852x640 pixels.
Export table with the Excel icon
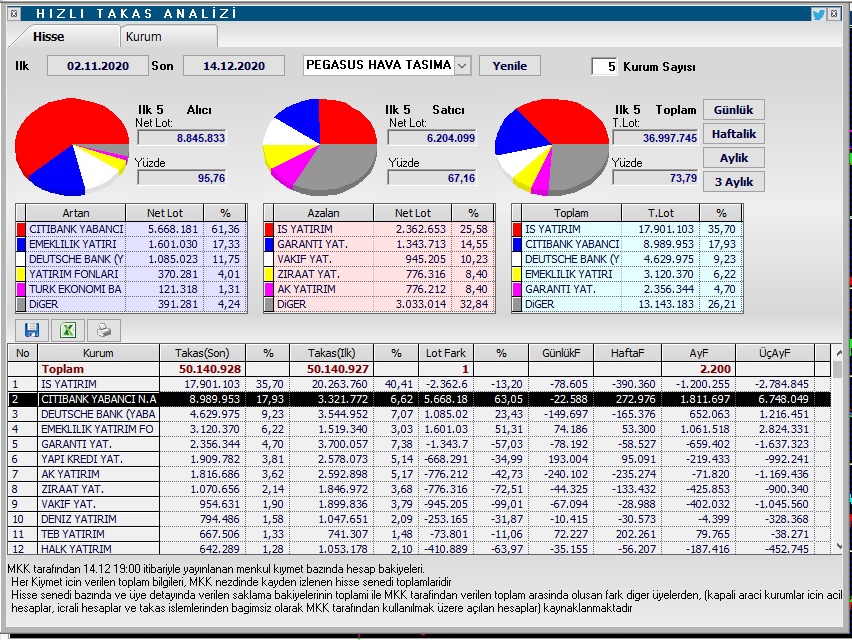pyautogui.click(x=68, y=330)
